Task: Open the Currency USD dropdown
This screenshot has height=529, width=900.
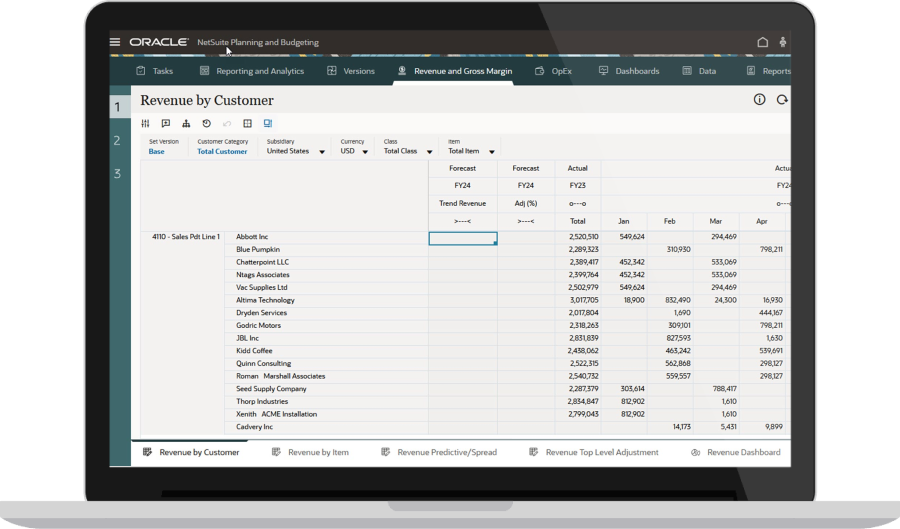Action: tap(366, 152)
